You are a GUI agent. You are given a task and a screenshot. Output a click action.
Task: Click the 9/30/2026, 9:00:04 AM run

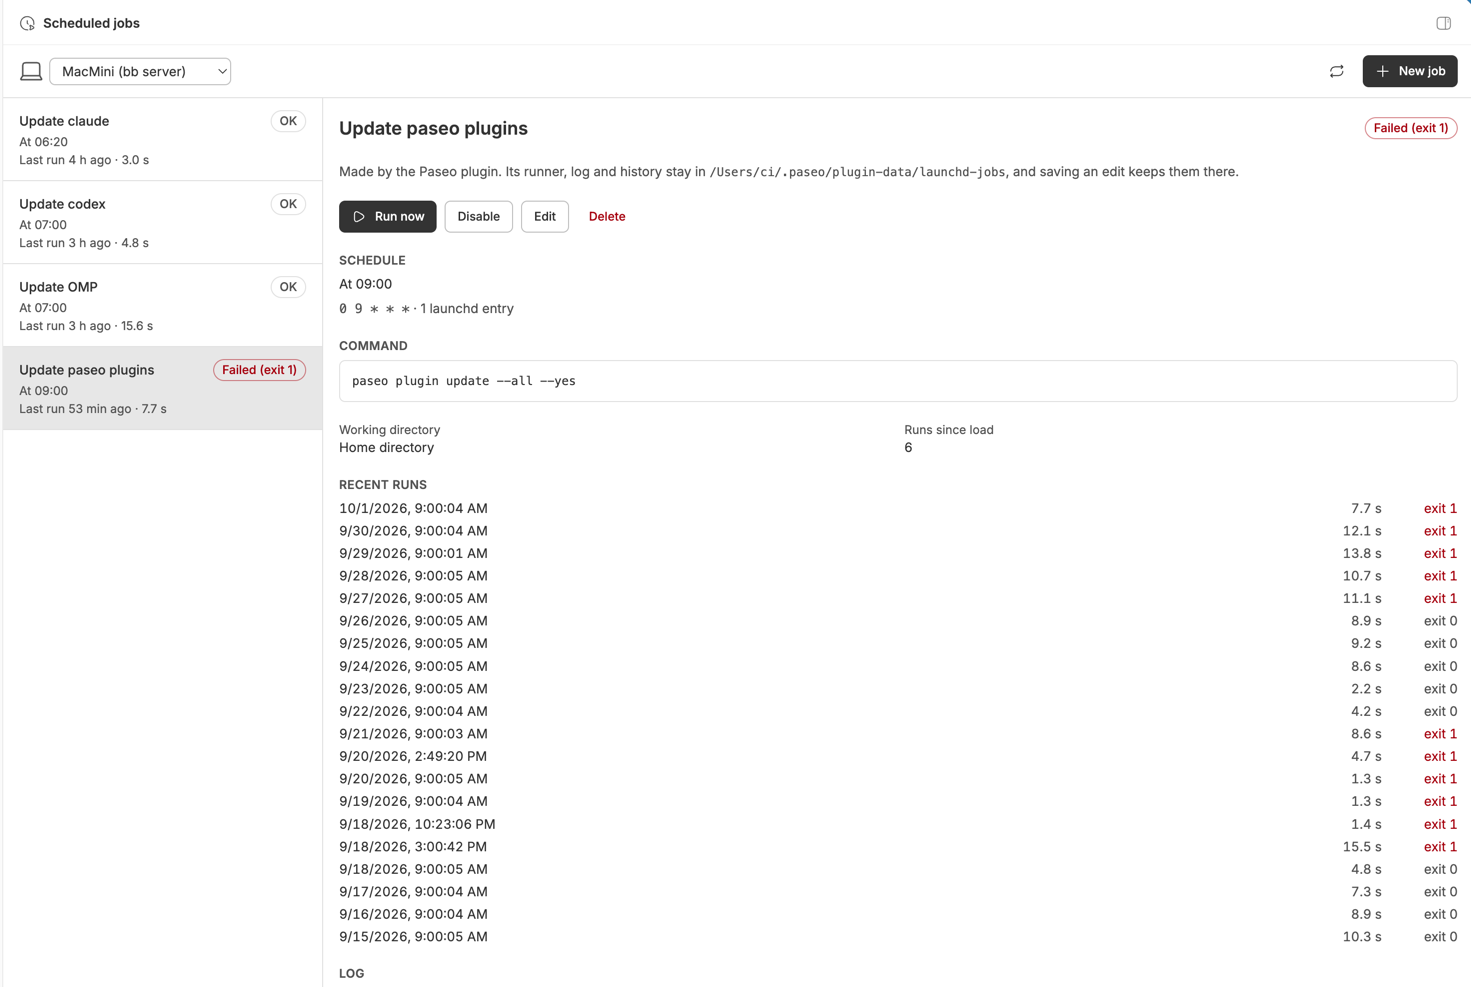pyautogui.click(x=897, y=531)
